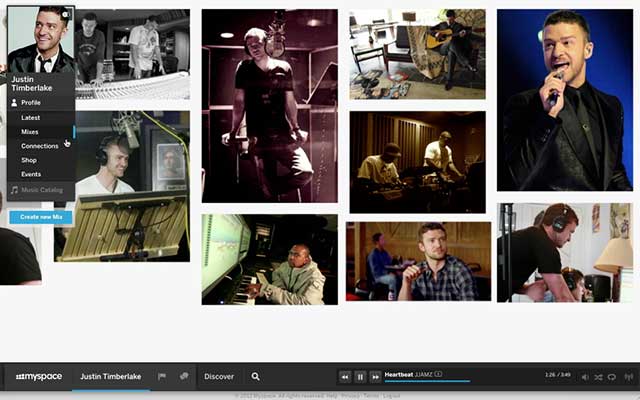Click the elapsed time display 1:26 / 3:49
The width and height of the screenshot is (640, 400).
558,375
